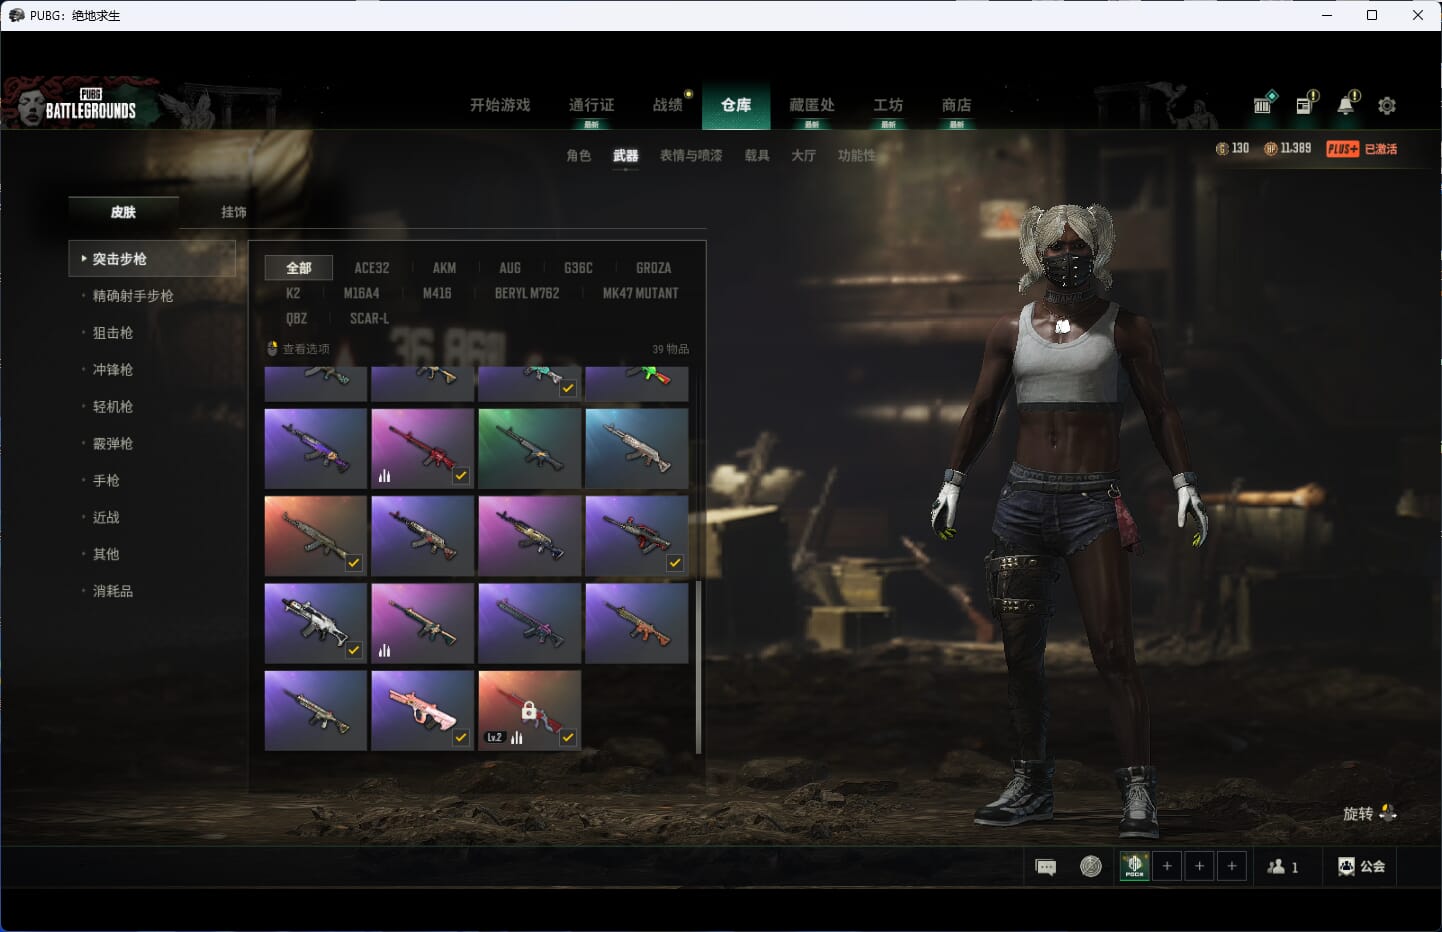Filter skins by MK47 MUTANT
The image size is (1442, 932).
point(641,293)
